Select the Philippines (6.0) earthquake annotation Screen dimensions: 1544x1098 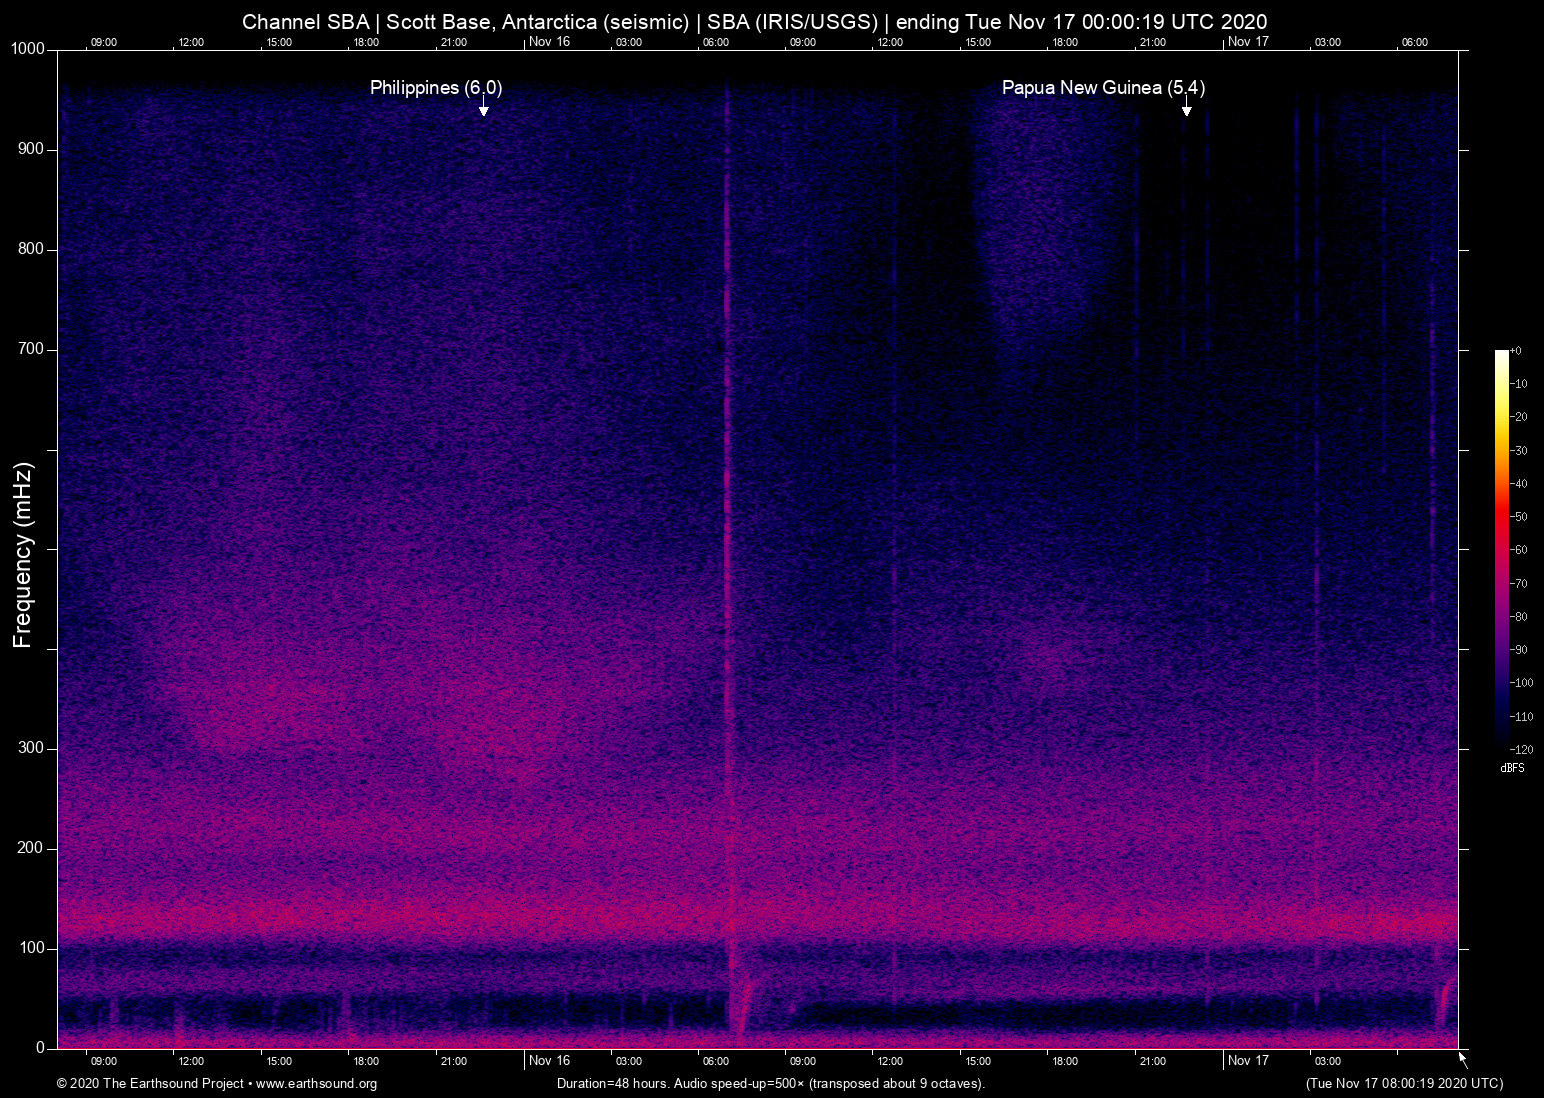(x=436, y=88)
